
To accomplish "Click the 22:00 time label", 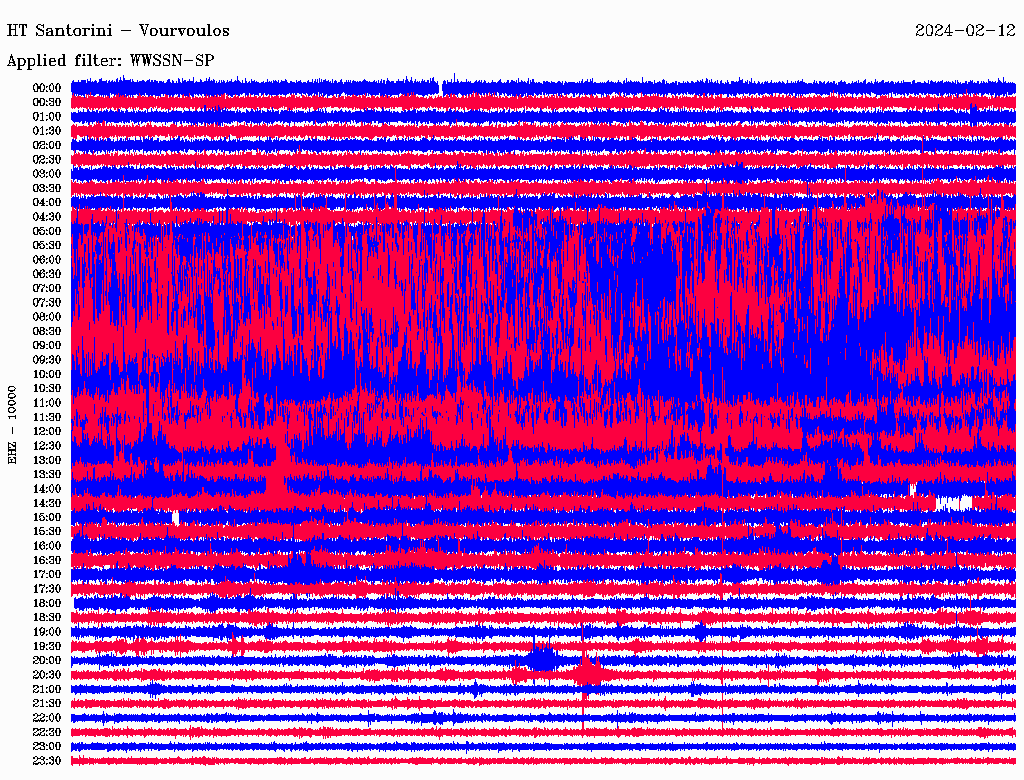I will (x=47, y=718).
